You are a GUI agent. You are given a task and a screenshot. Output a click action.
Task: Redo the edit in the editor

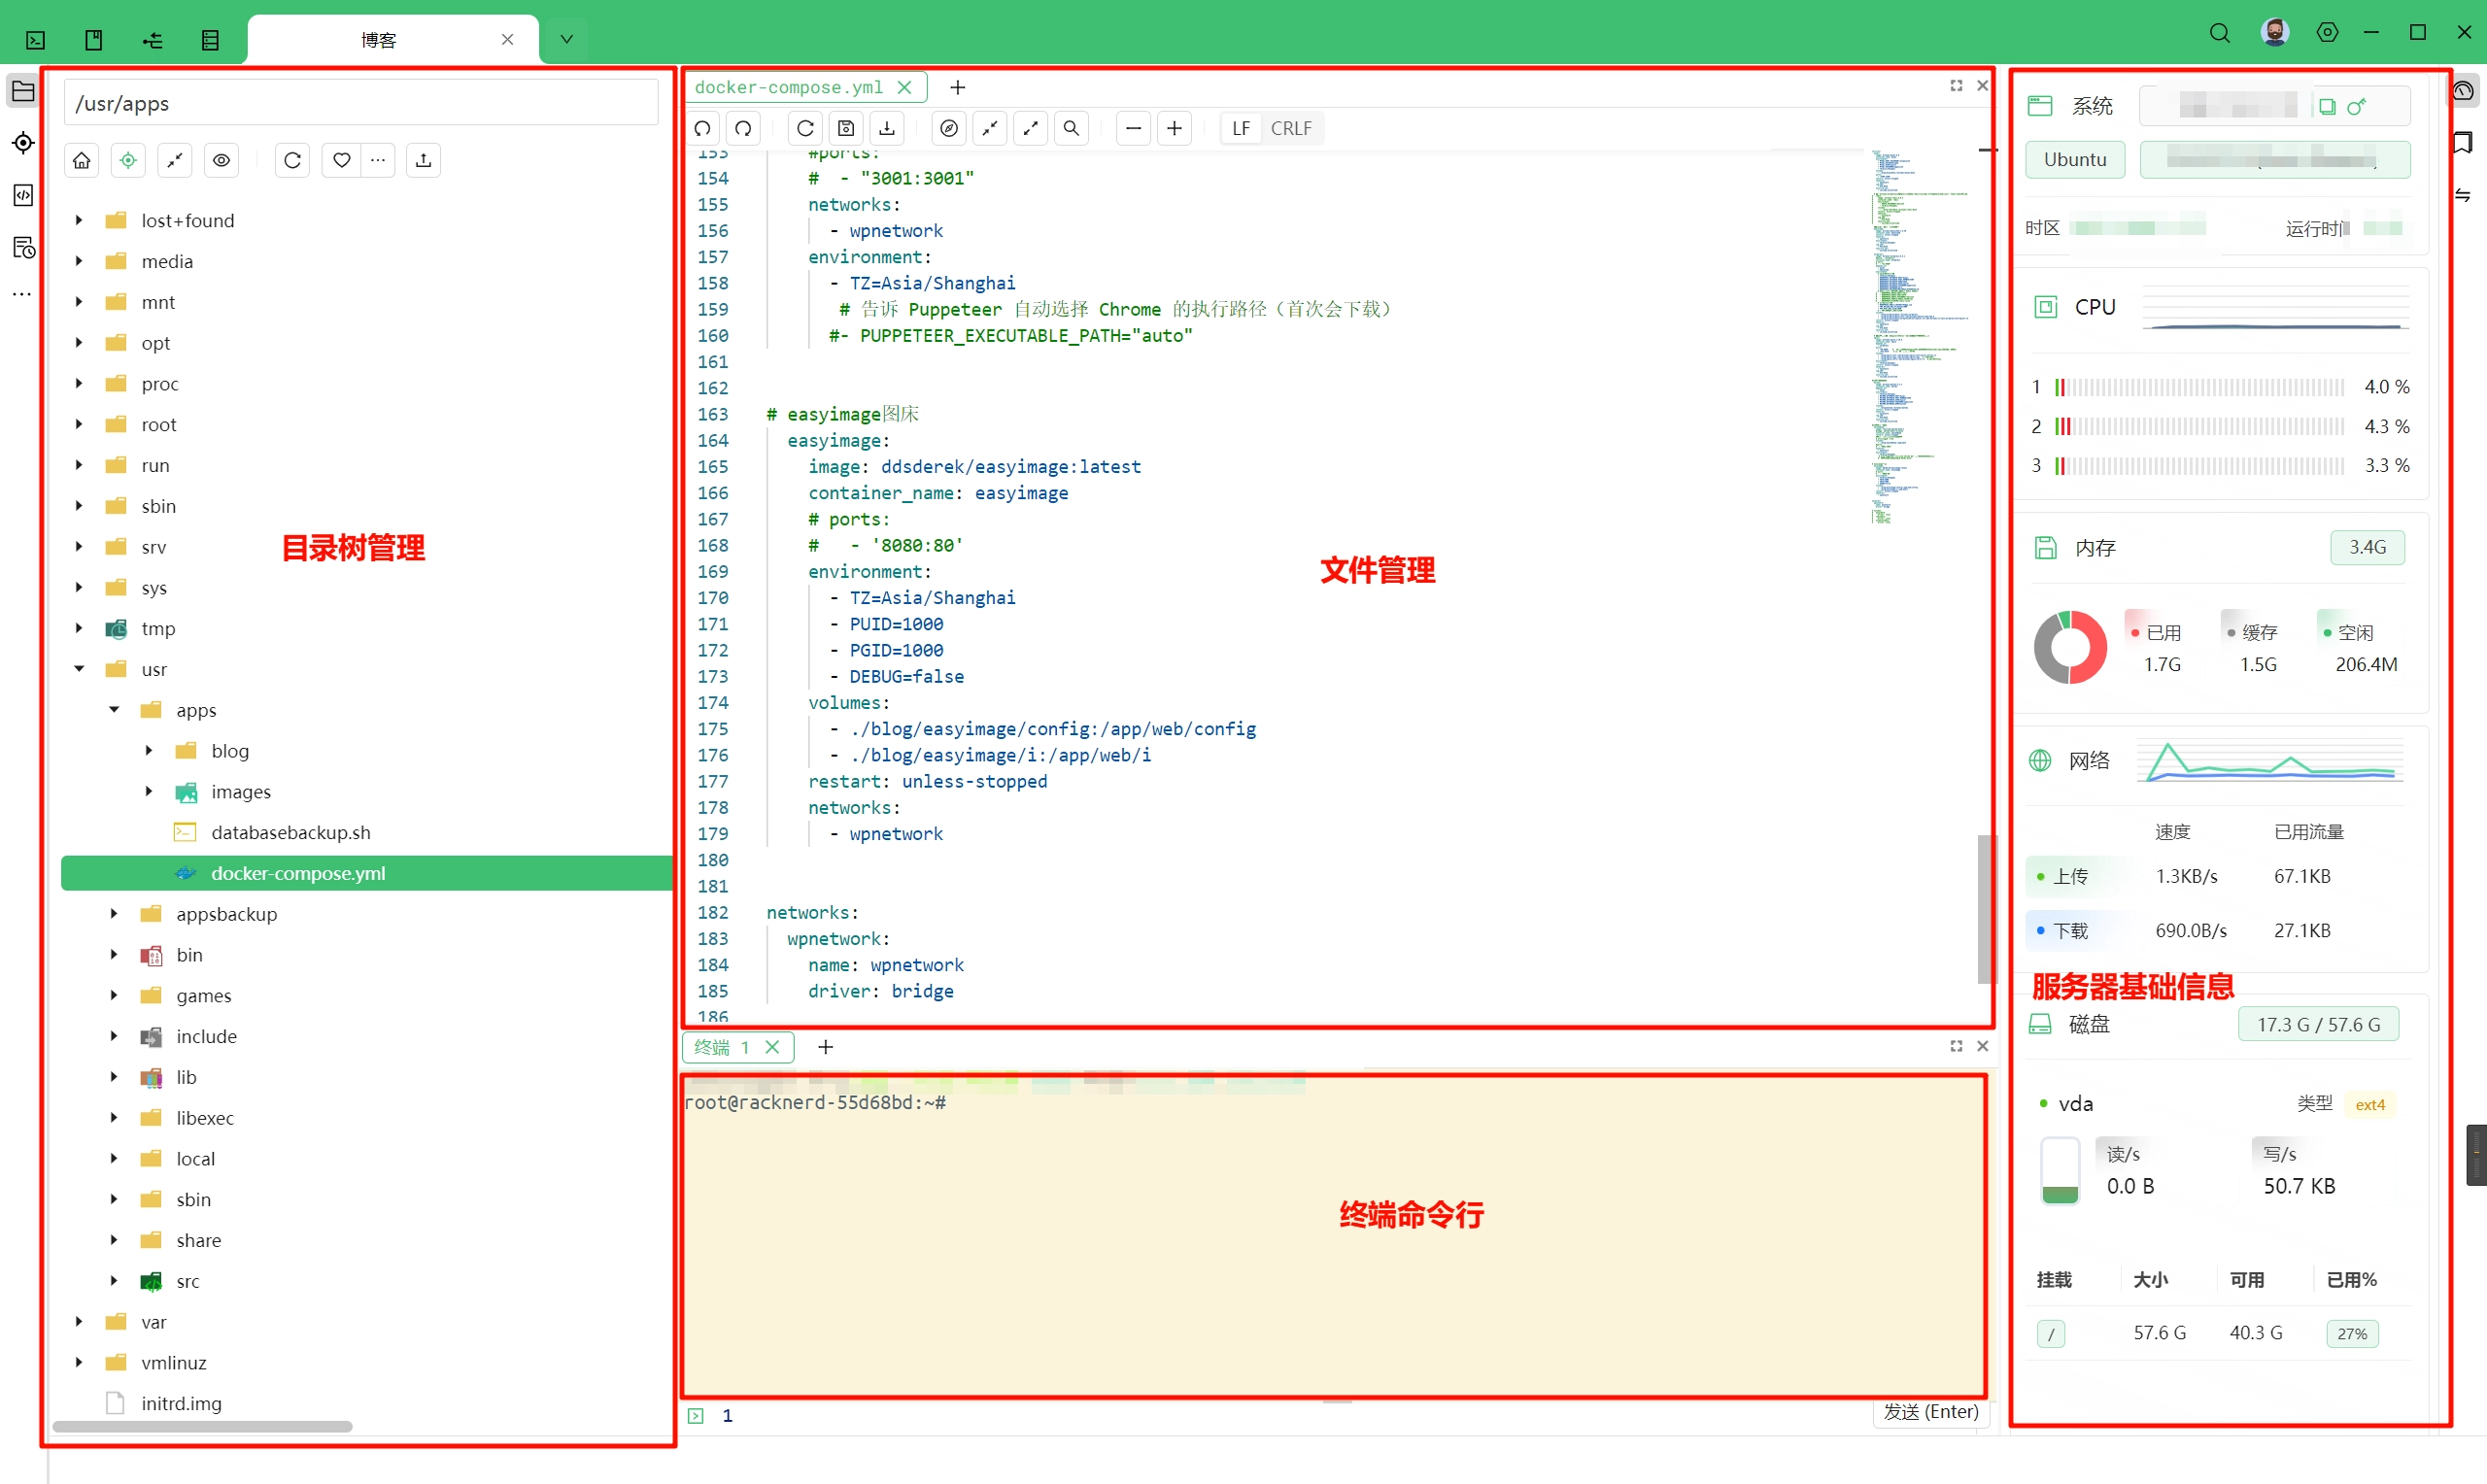(x=743, y=128)
